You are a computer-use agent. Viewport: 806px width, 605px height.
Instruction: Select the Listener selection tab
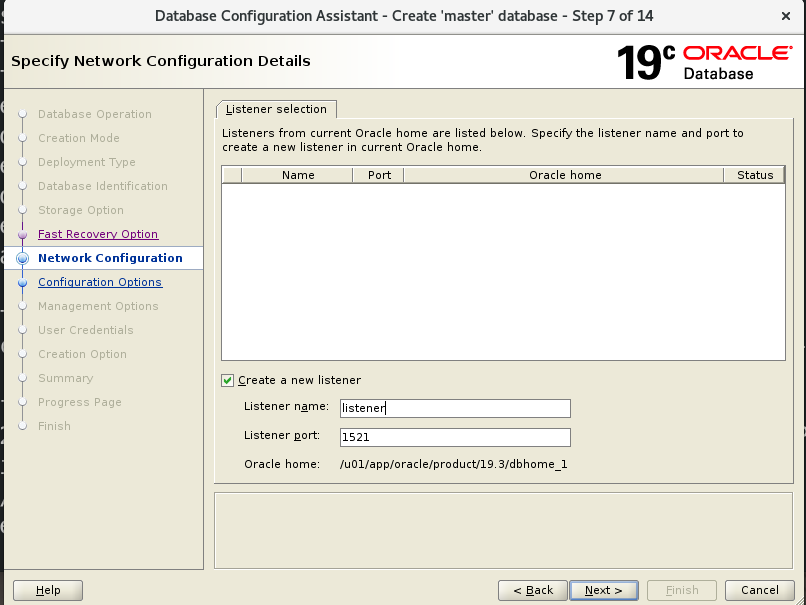[x=276, y=109]
